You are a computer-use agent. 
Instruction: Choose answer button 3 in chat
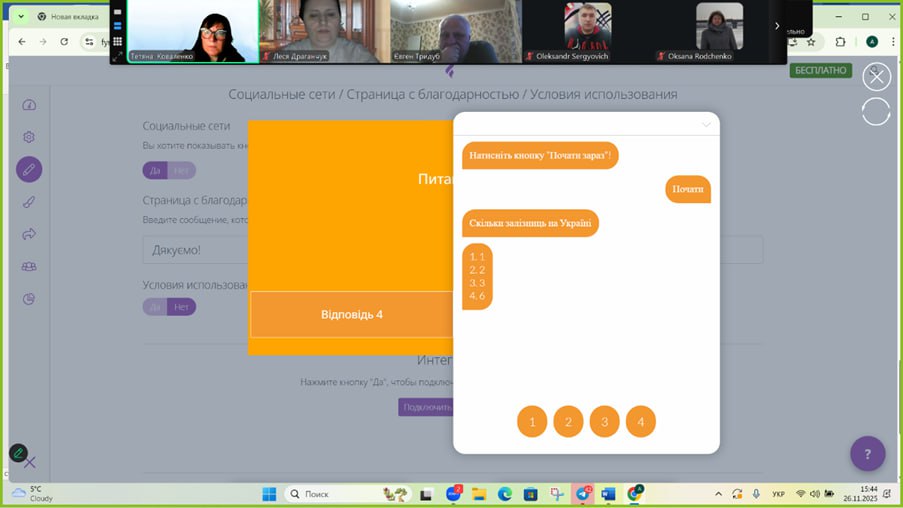(604, 422)
